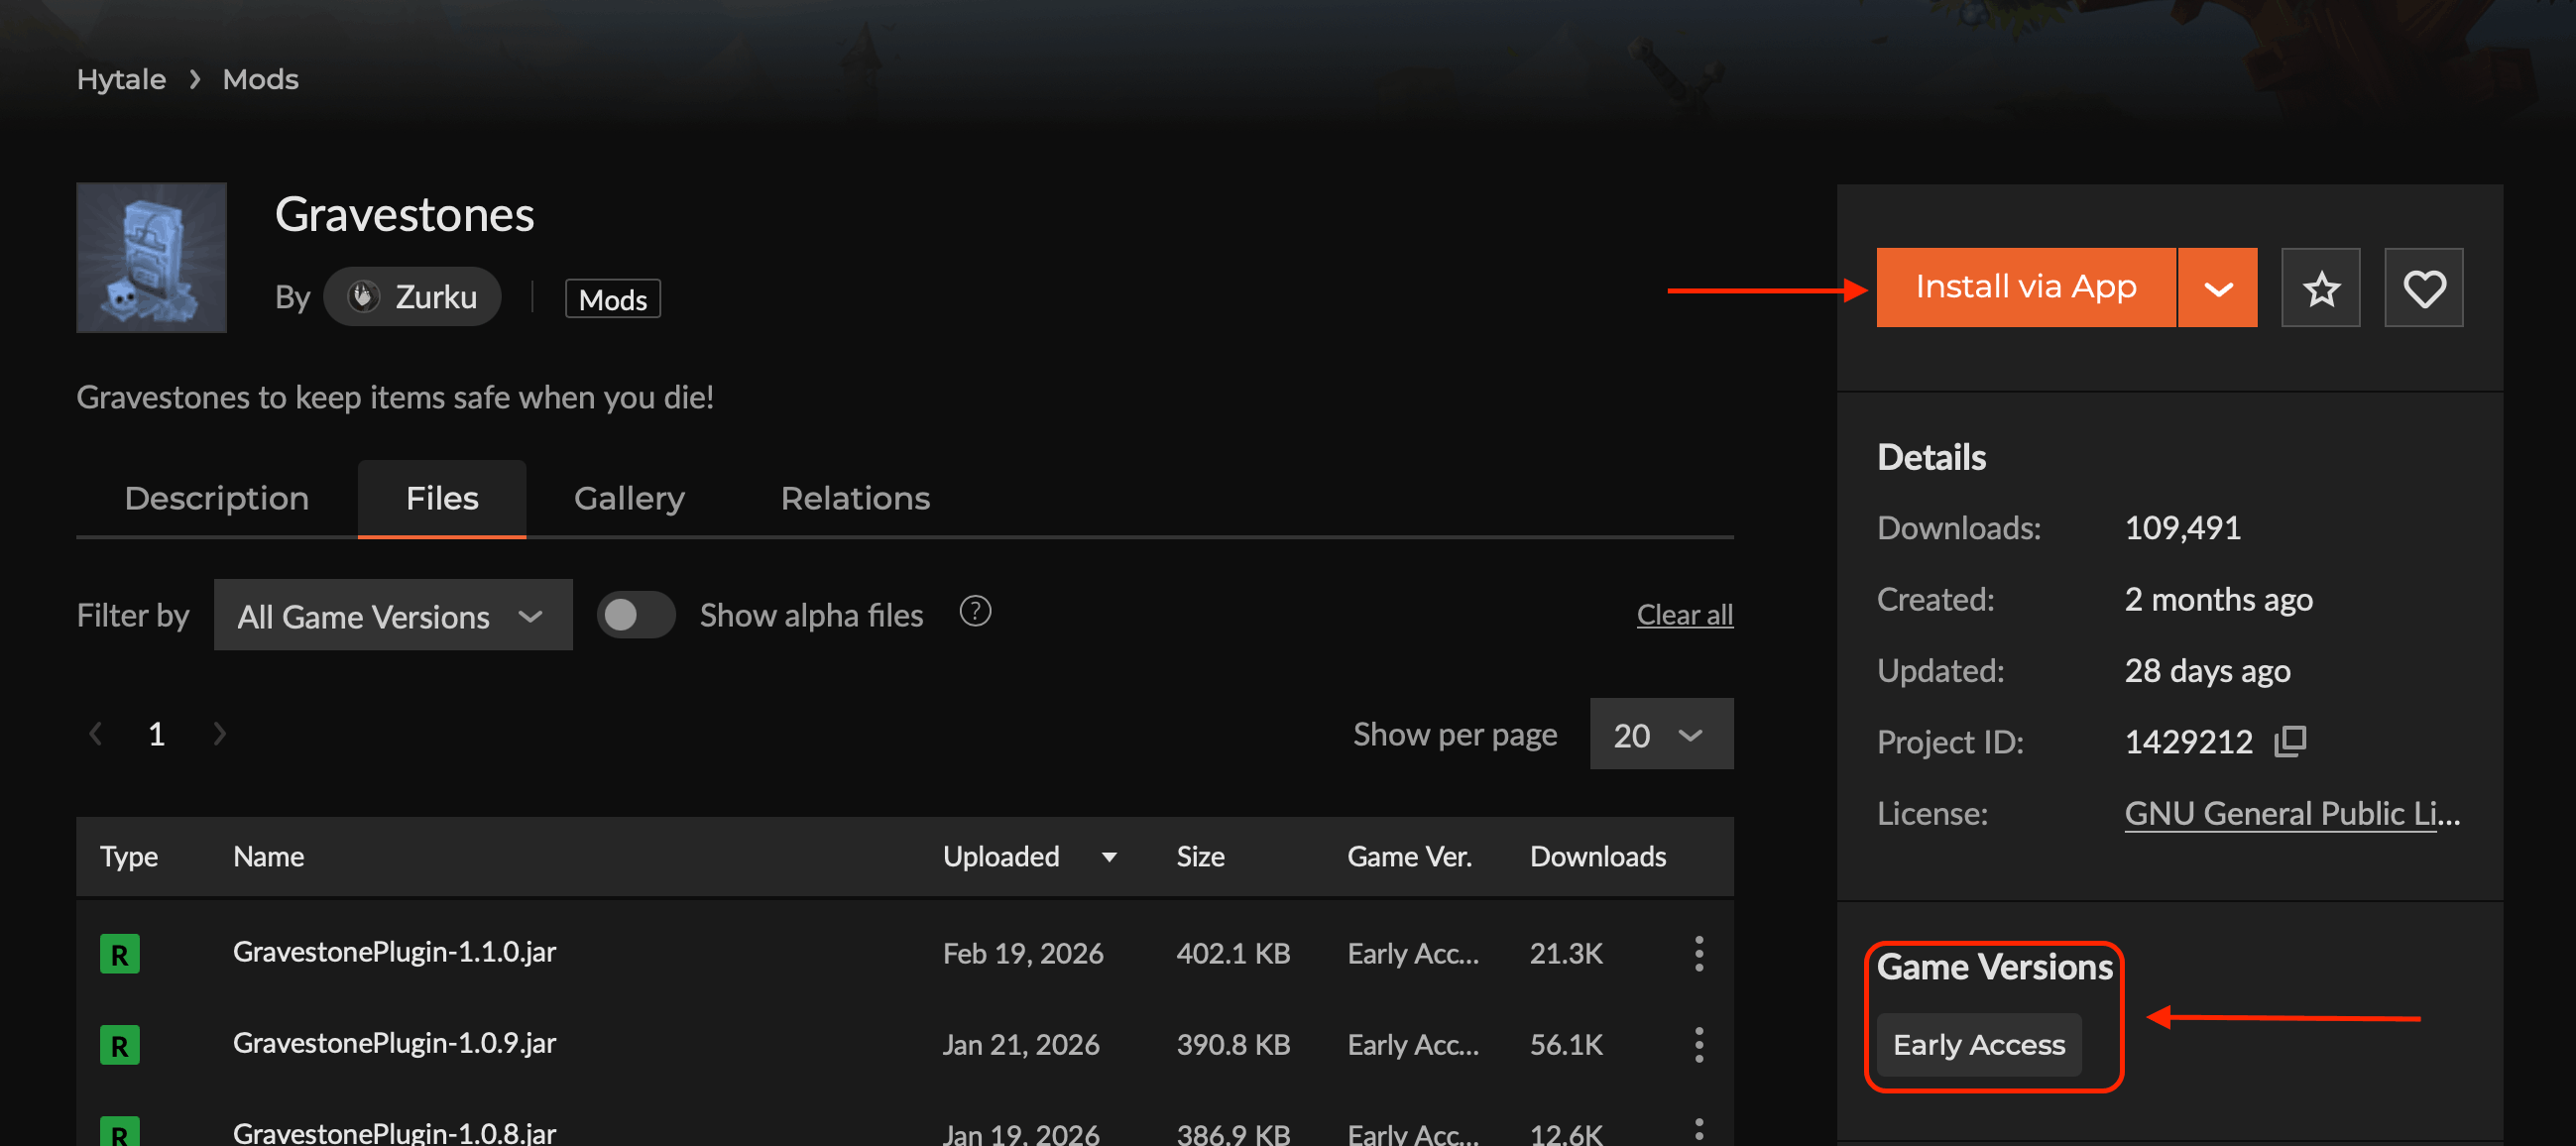Go to previous page arrow
2576x1146 pixels.
96,734
